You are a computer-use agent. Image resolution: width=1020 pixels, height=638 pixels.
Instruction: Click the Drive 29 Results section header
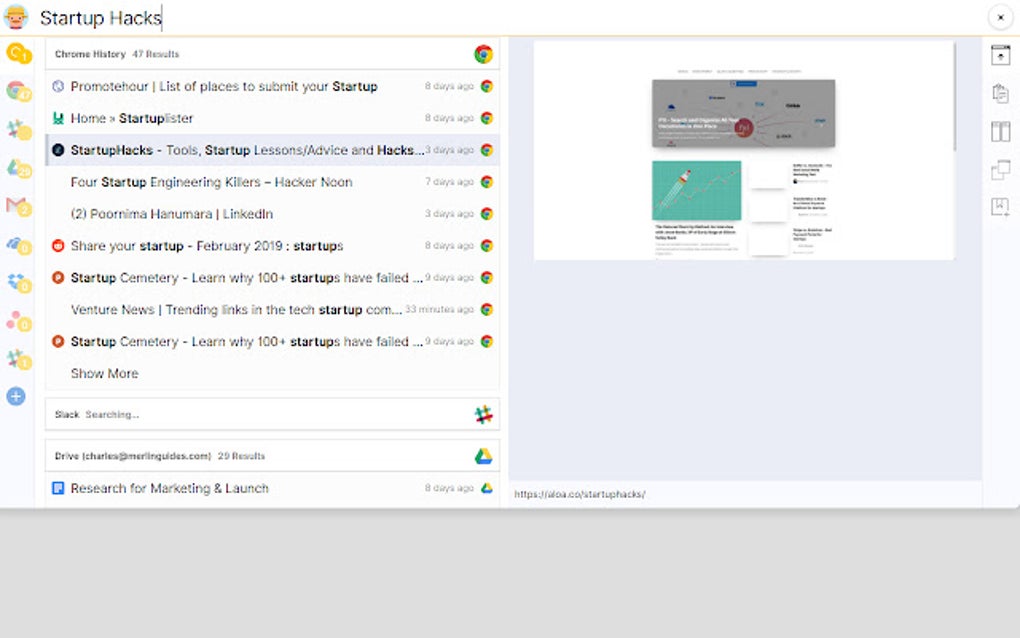coord(273,456)
